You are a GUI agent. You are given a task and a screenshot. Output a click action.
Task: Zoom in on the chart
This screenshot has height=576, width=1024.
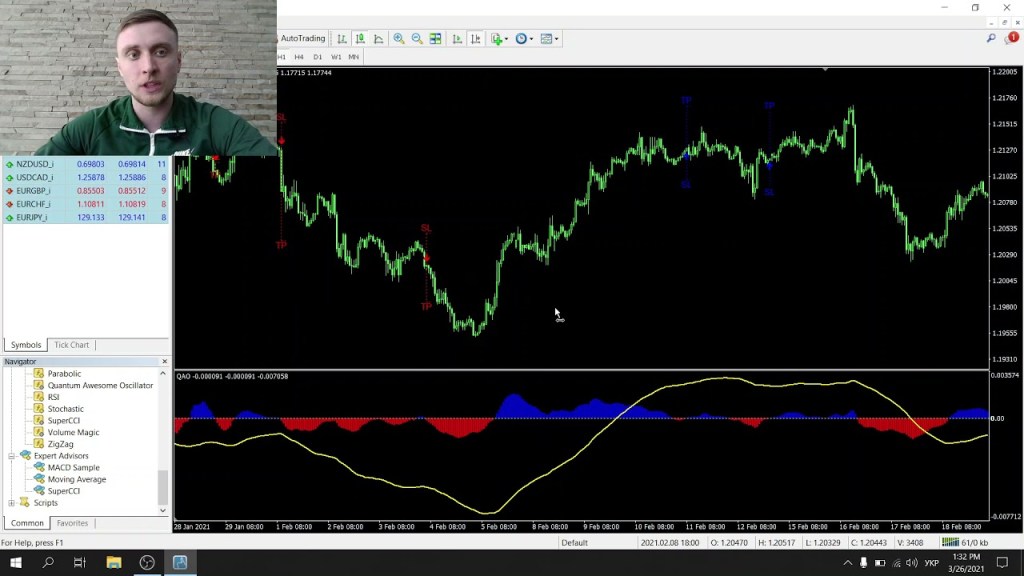click(x=399, y=38)
